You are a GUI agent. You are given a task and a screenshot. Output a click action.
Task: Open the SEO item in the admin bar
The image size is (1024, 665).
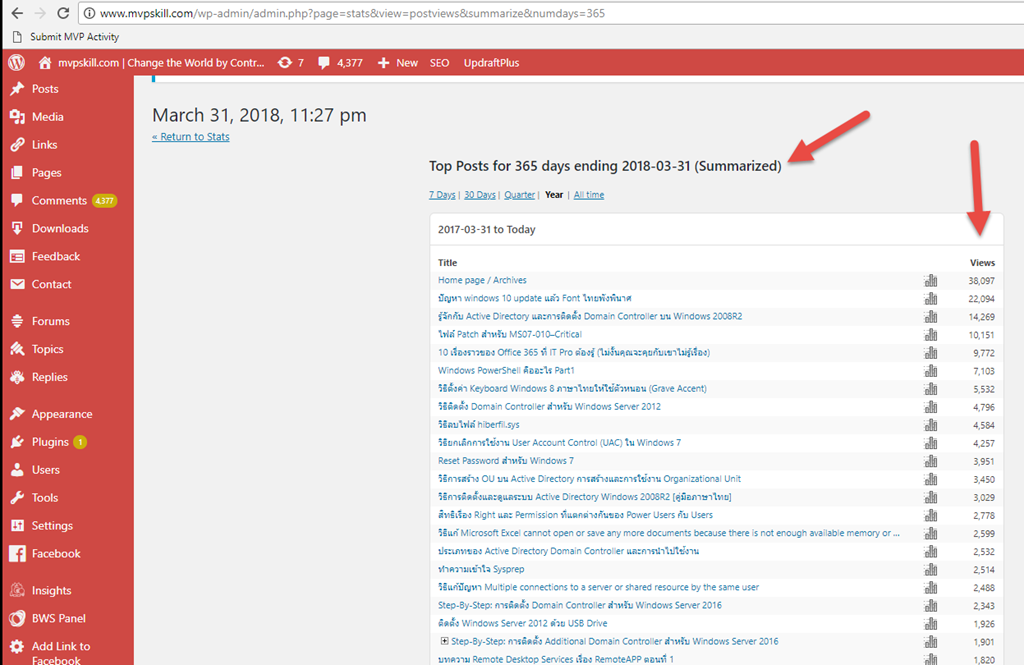(x=440, y=63)
